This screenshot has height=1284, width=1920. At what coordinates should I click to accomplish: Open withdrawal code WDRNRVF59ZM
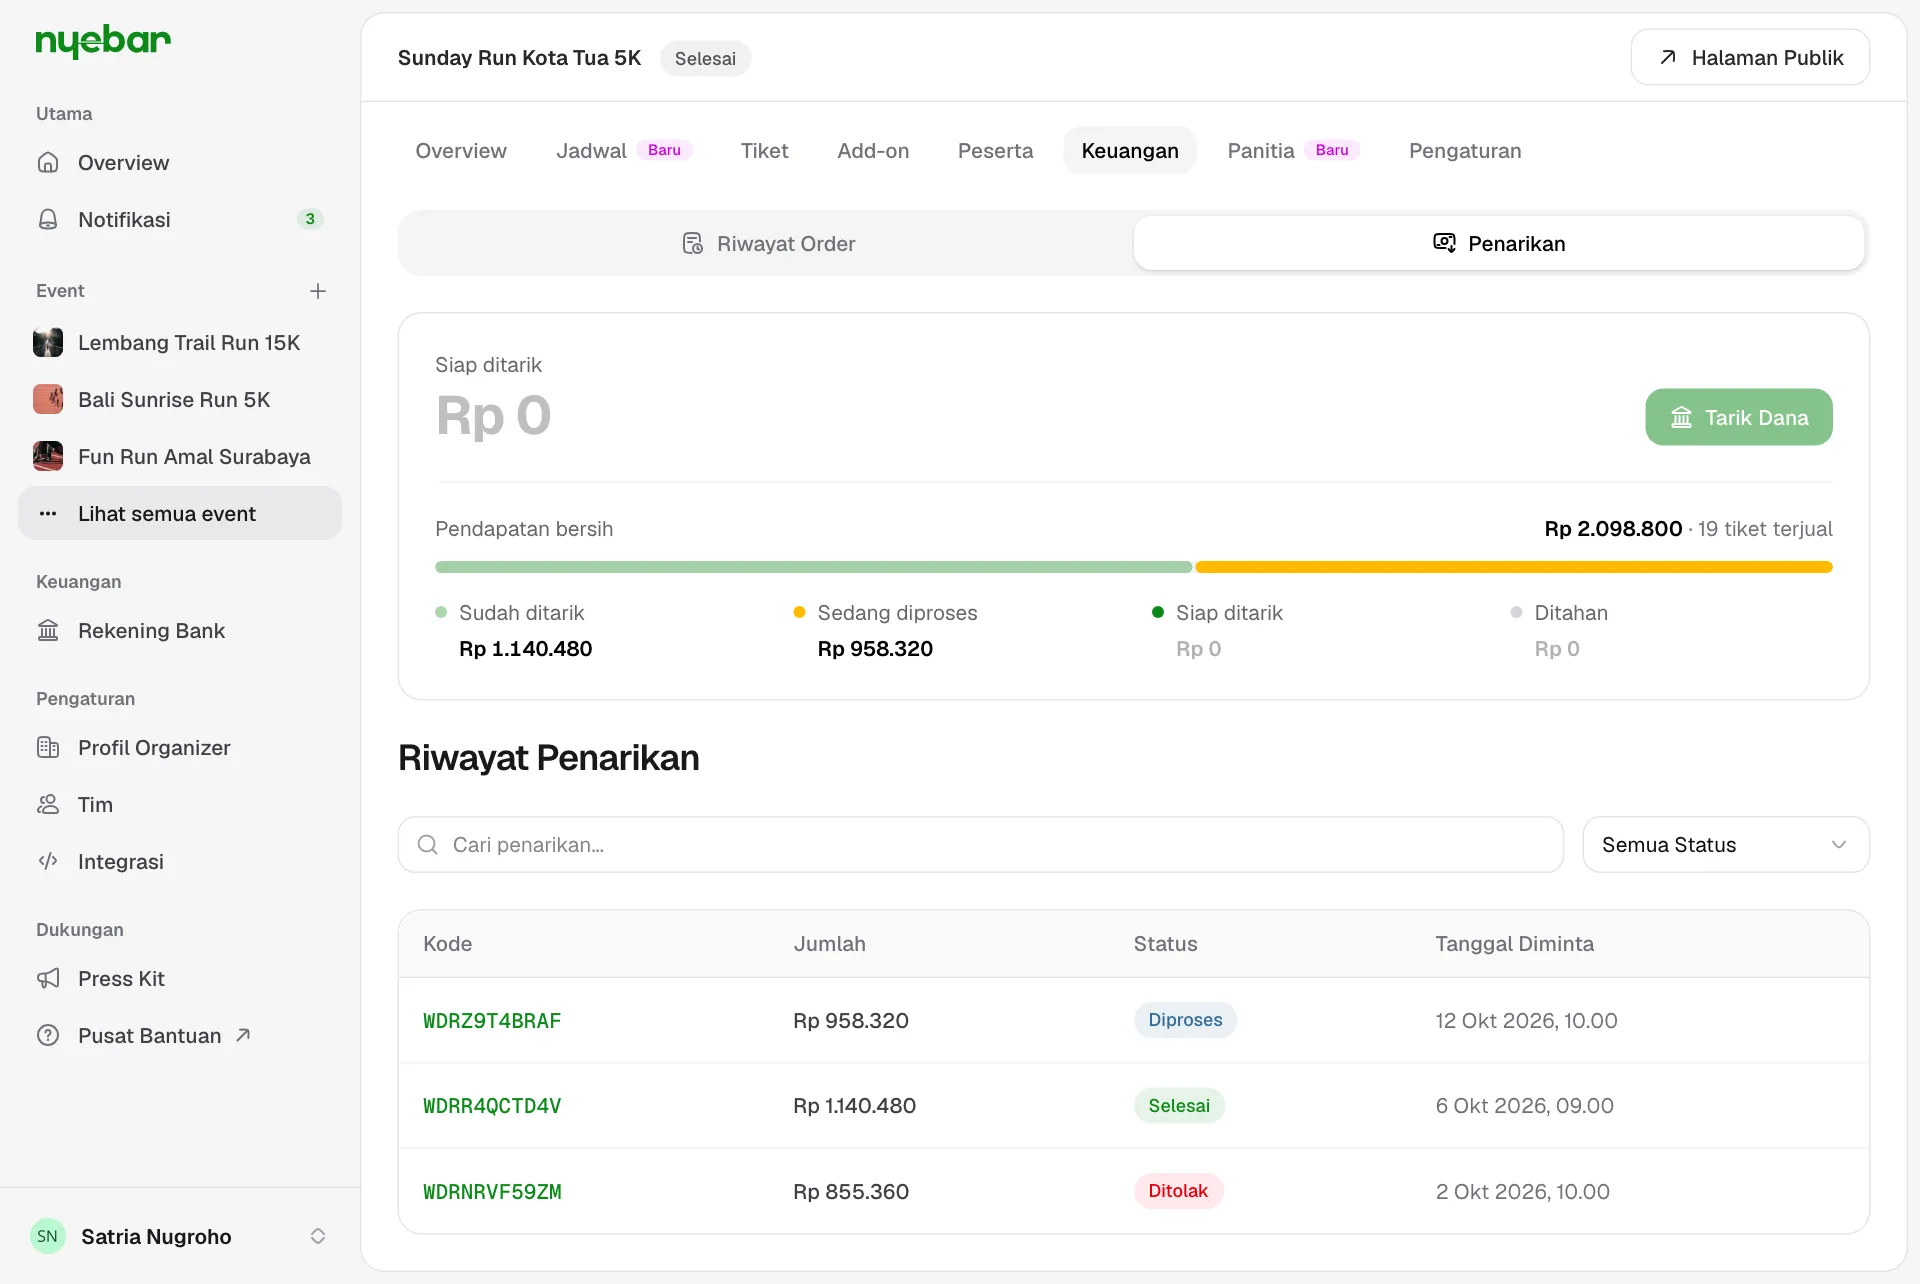tap(492, 1192)
